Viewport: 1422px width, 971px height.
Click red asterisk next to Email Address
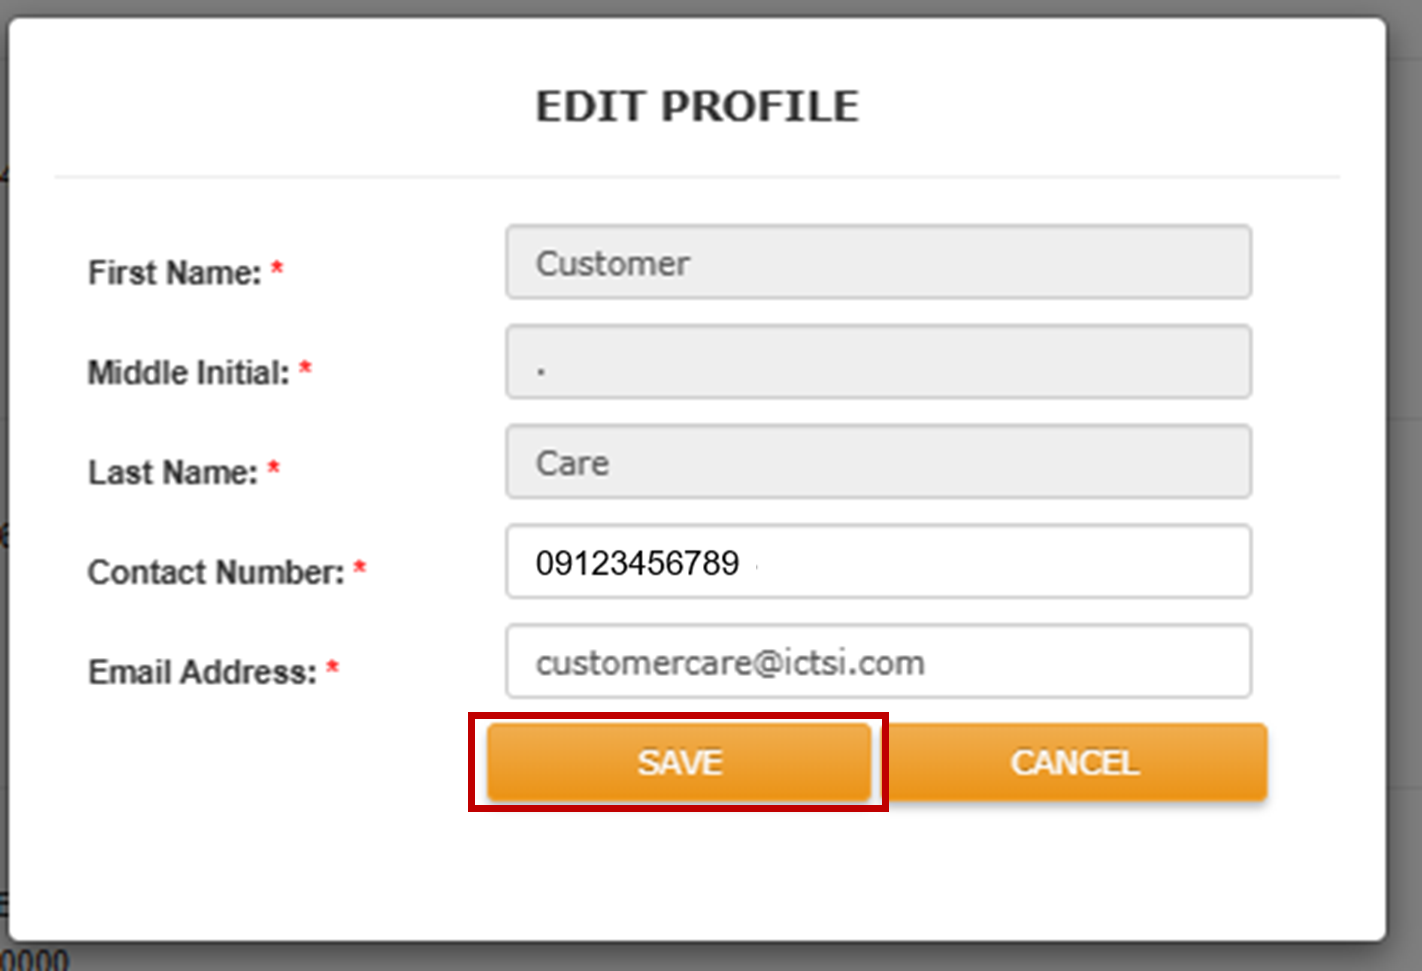332,669
